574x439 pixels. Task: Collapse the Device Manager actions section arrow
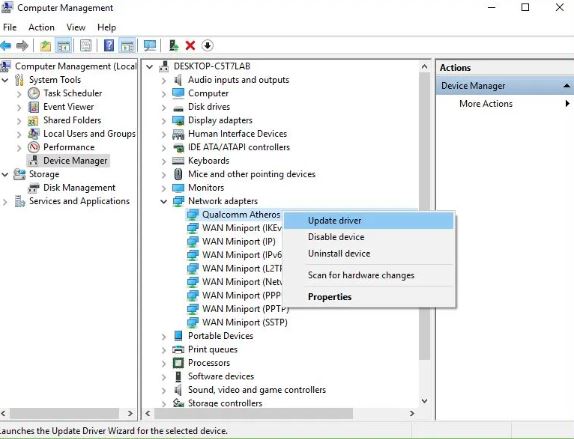pos(567,86)
